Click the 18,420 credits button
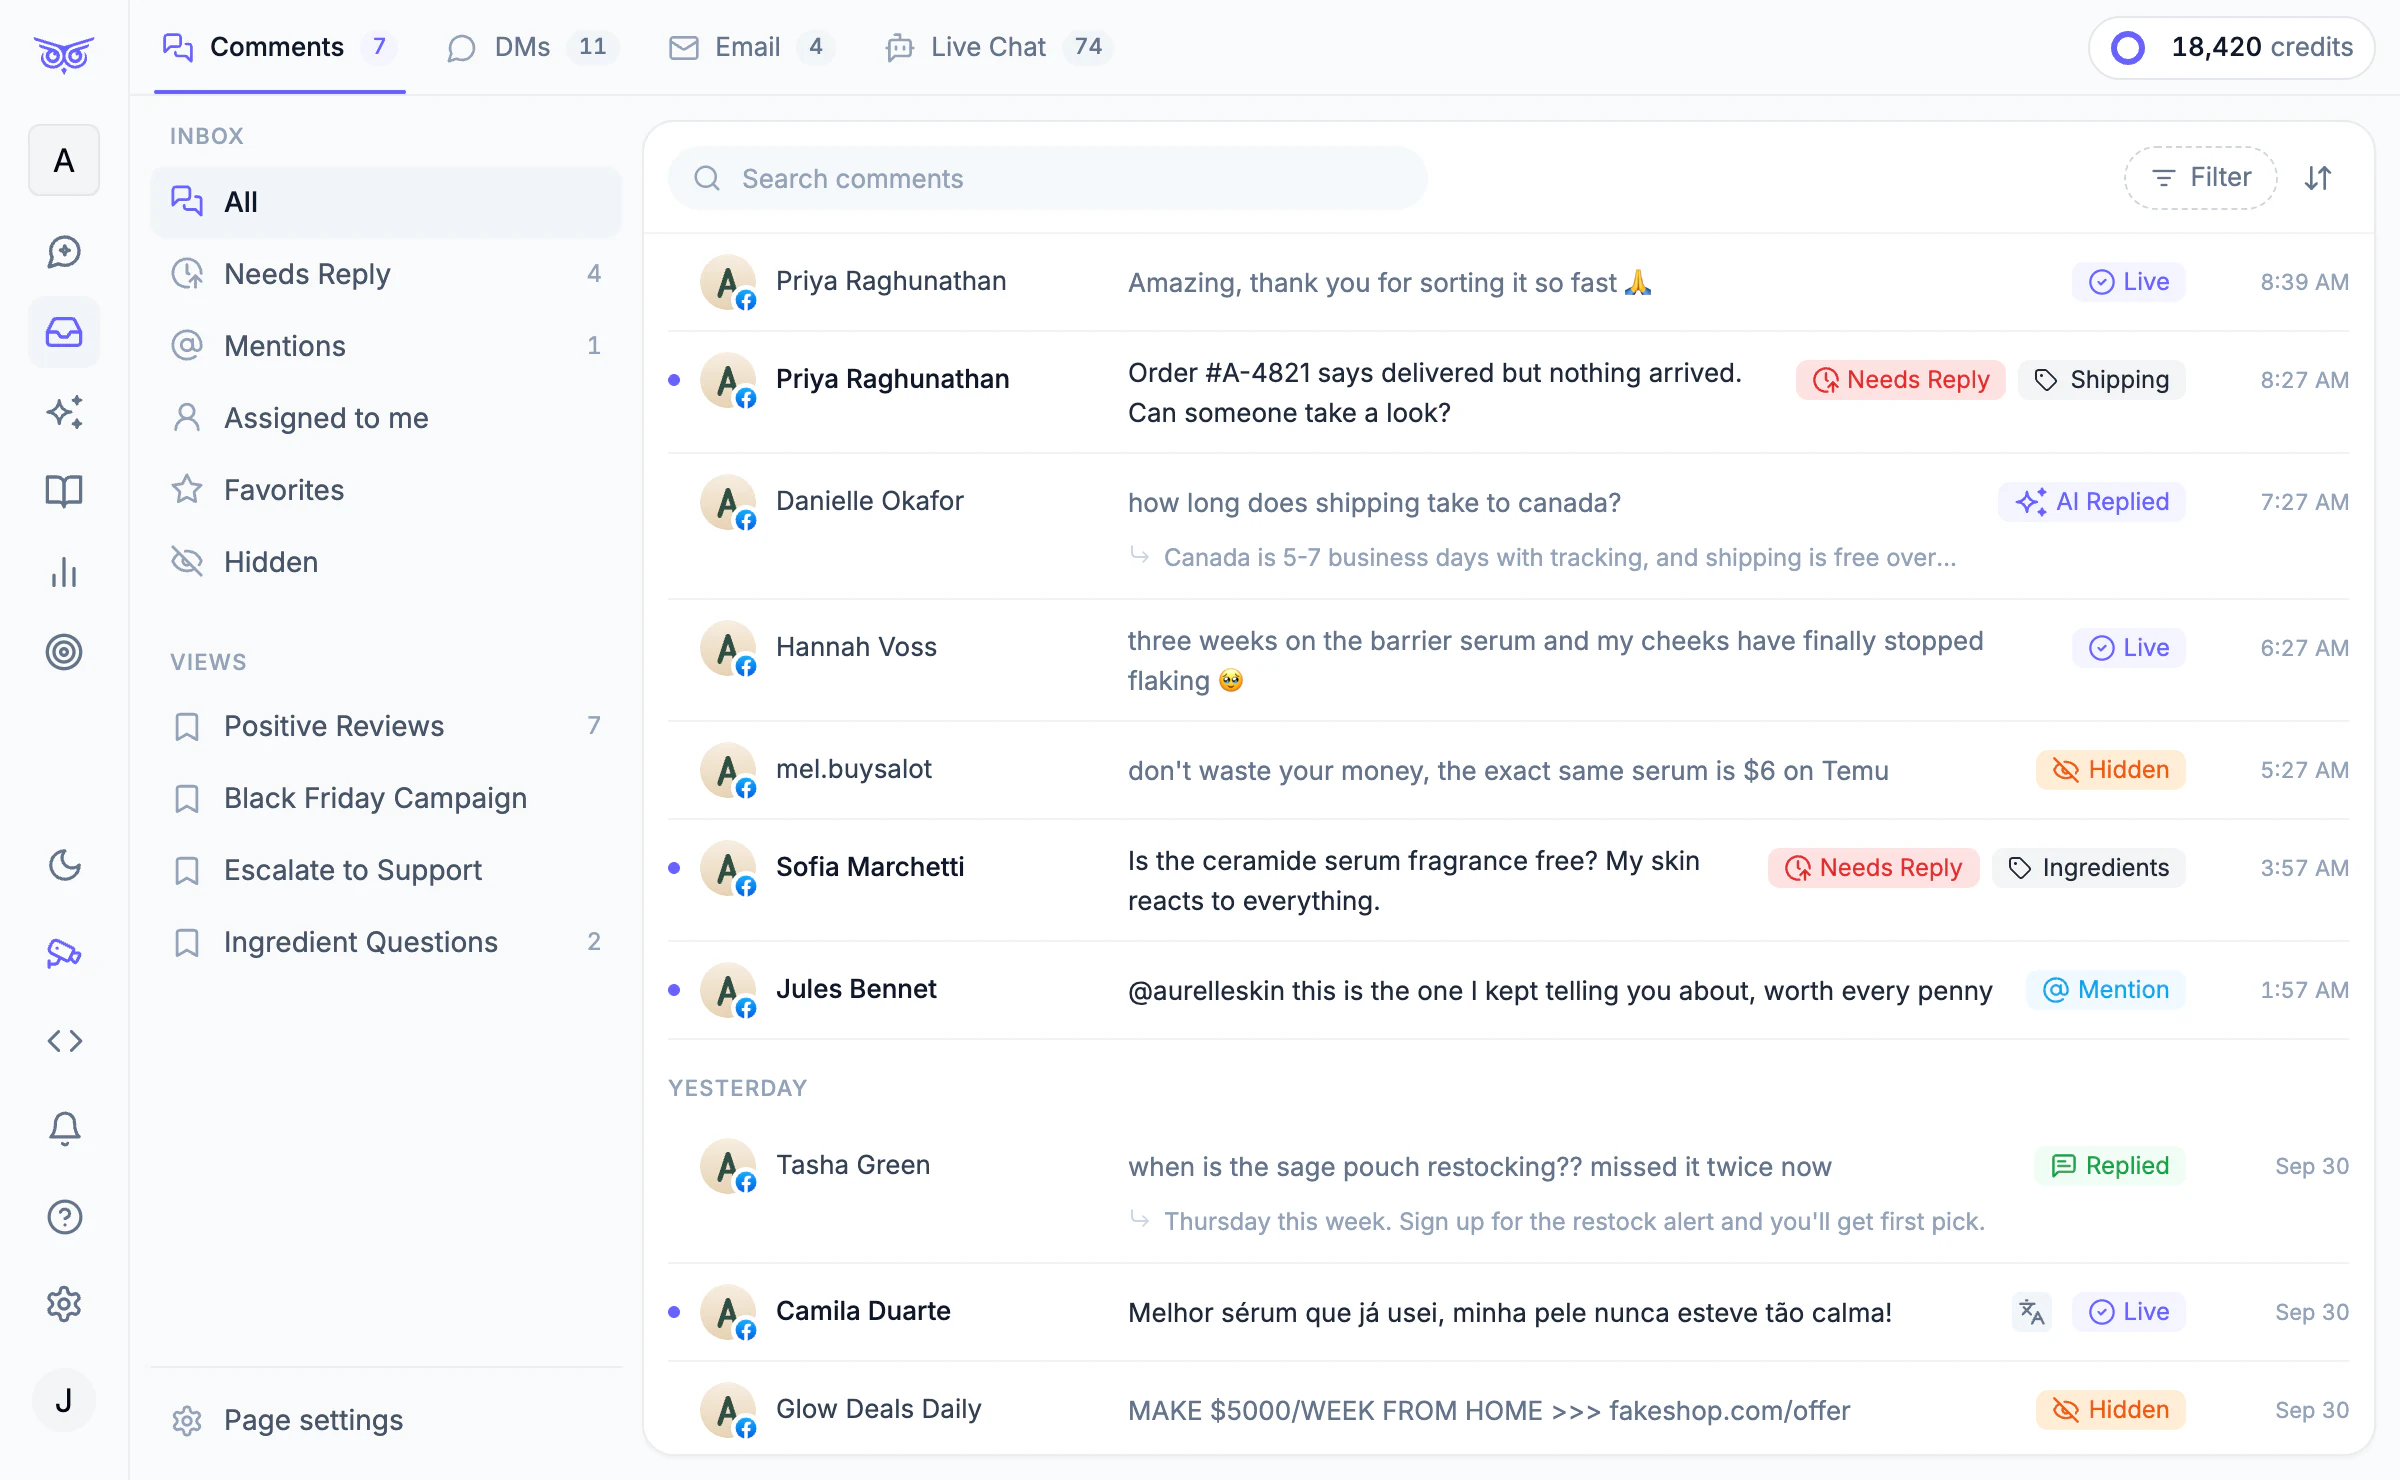Viewport: 2400px width, 1480px height. 2231,47
